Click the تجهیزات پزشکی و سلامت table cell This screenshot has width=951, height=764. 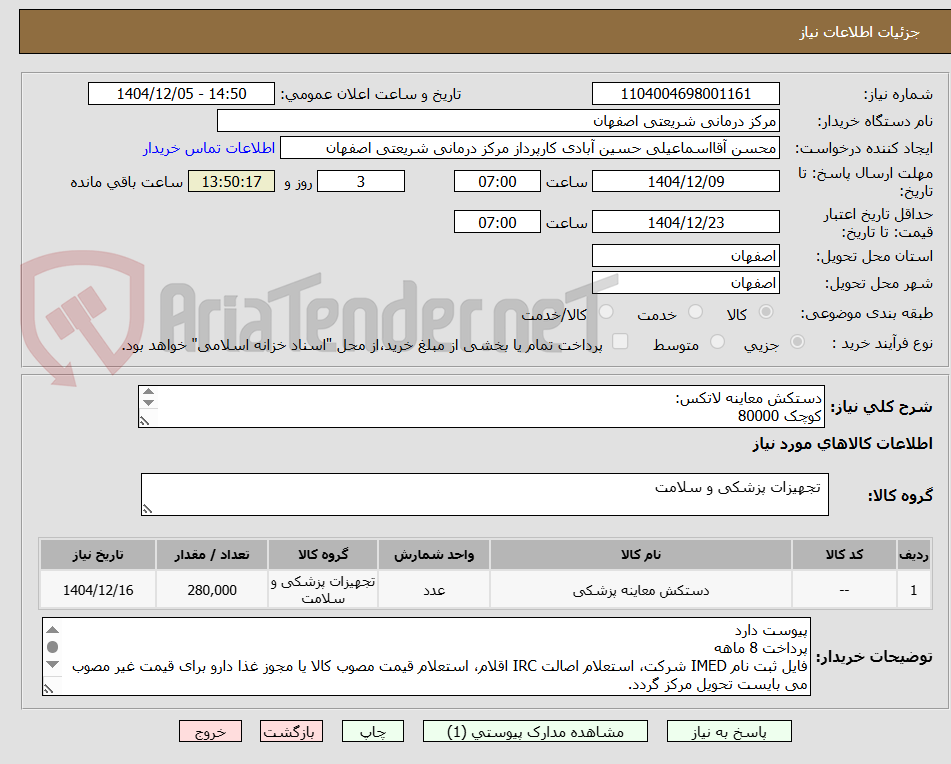click(x=323, y=589)
